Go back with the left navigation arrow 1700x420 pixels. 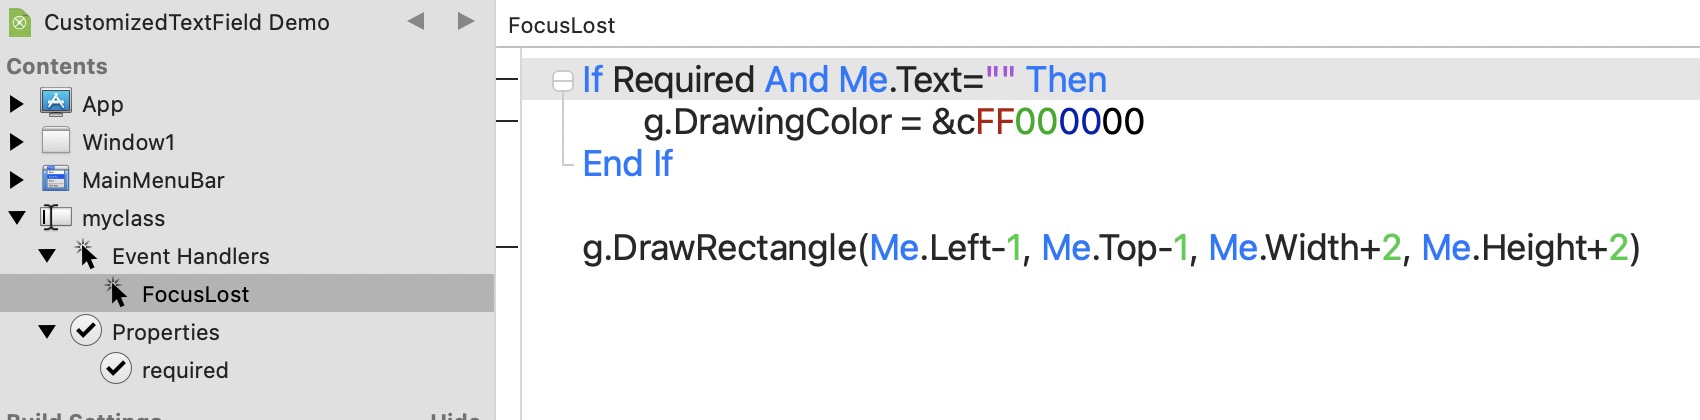tap(416, 21)
